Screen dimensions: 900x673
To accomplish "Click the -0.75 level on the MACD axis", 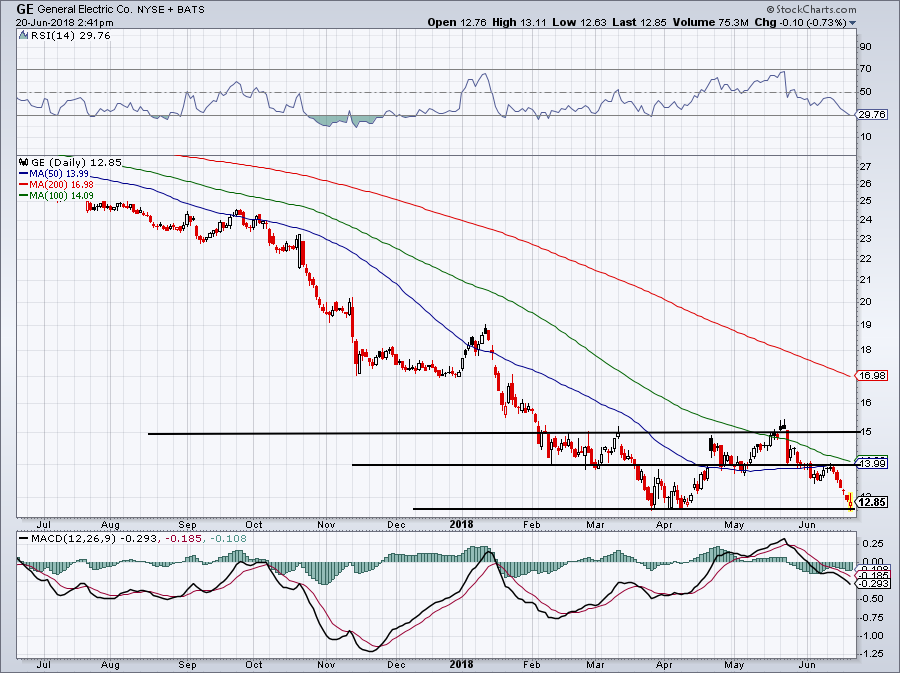I will point(871,617).
